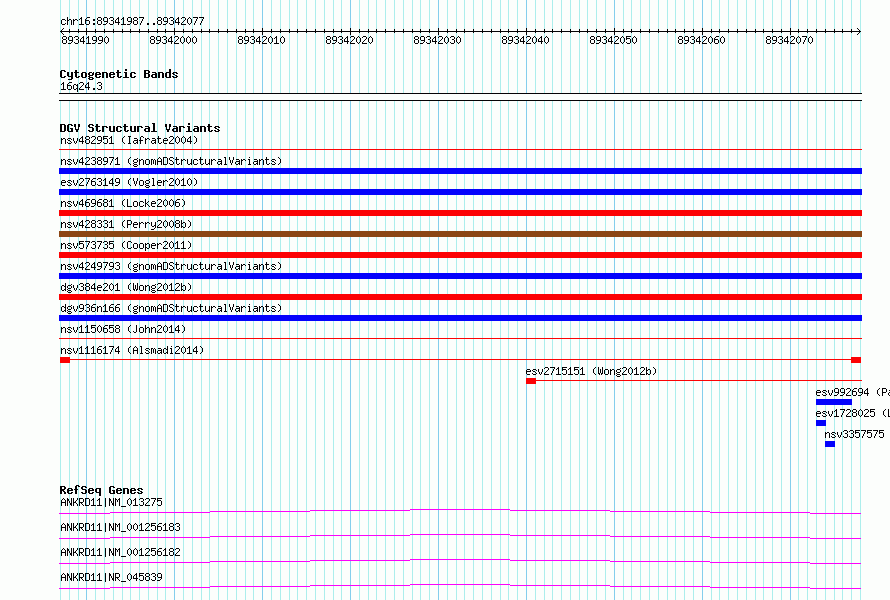
Task: Click the small blue block for nsv3357575
Action: [x=830, y=444]
